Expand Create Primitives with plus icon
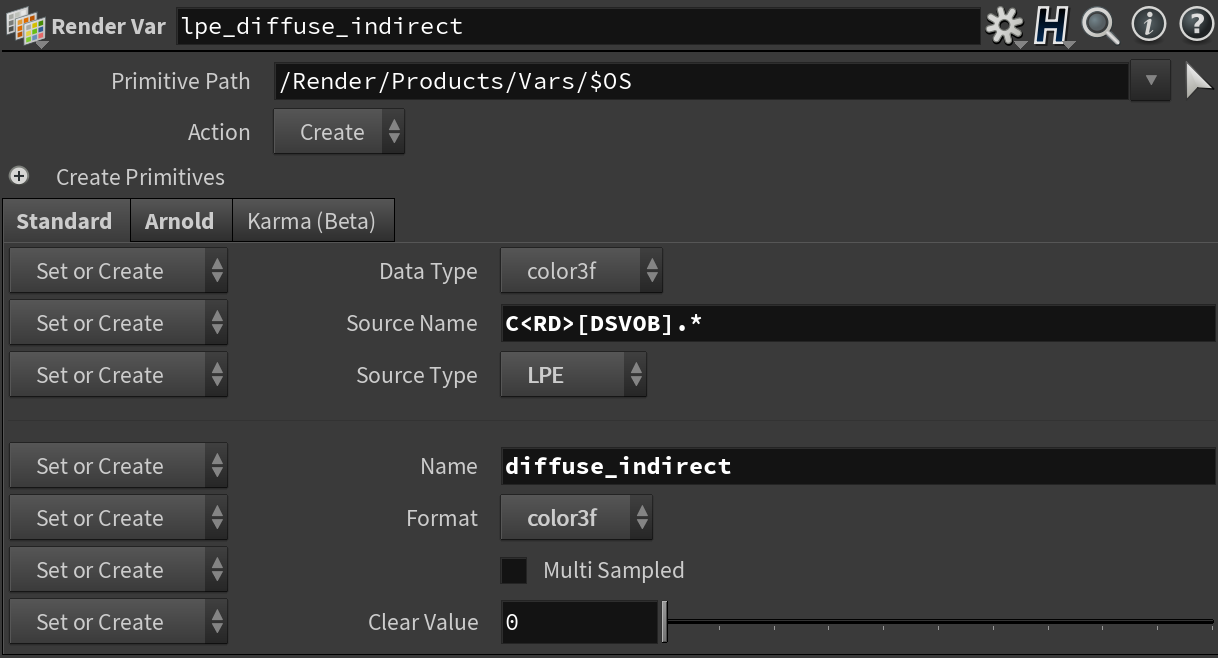The height and width of the screenshot is (658, 1218). pyautogui.click(x=19, y=176)
